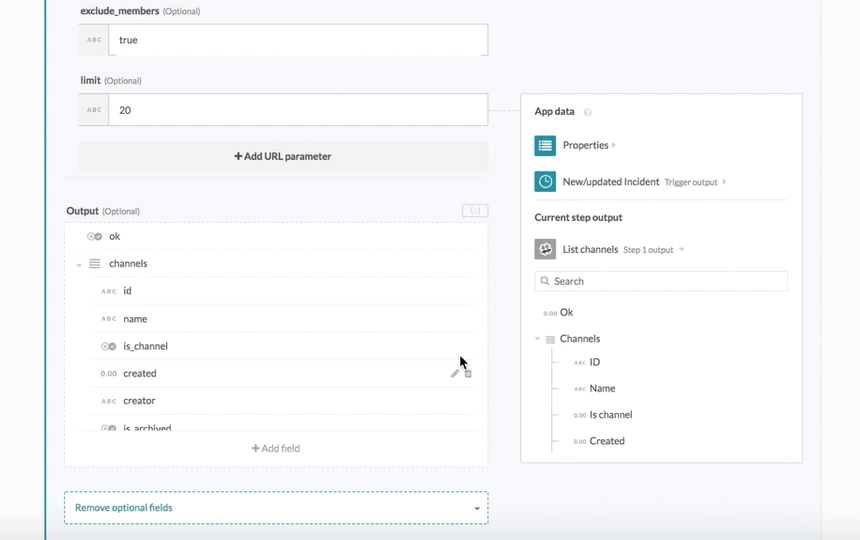The width and height of the screenshot is (860, 540).
Task: Click the id output field row
Action: coord(283,291)
